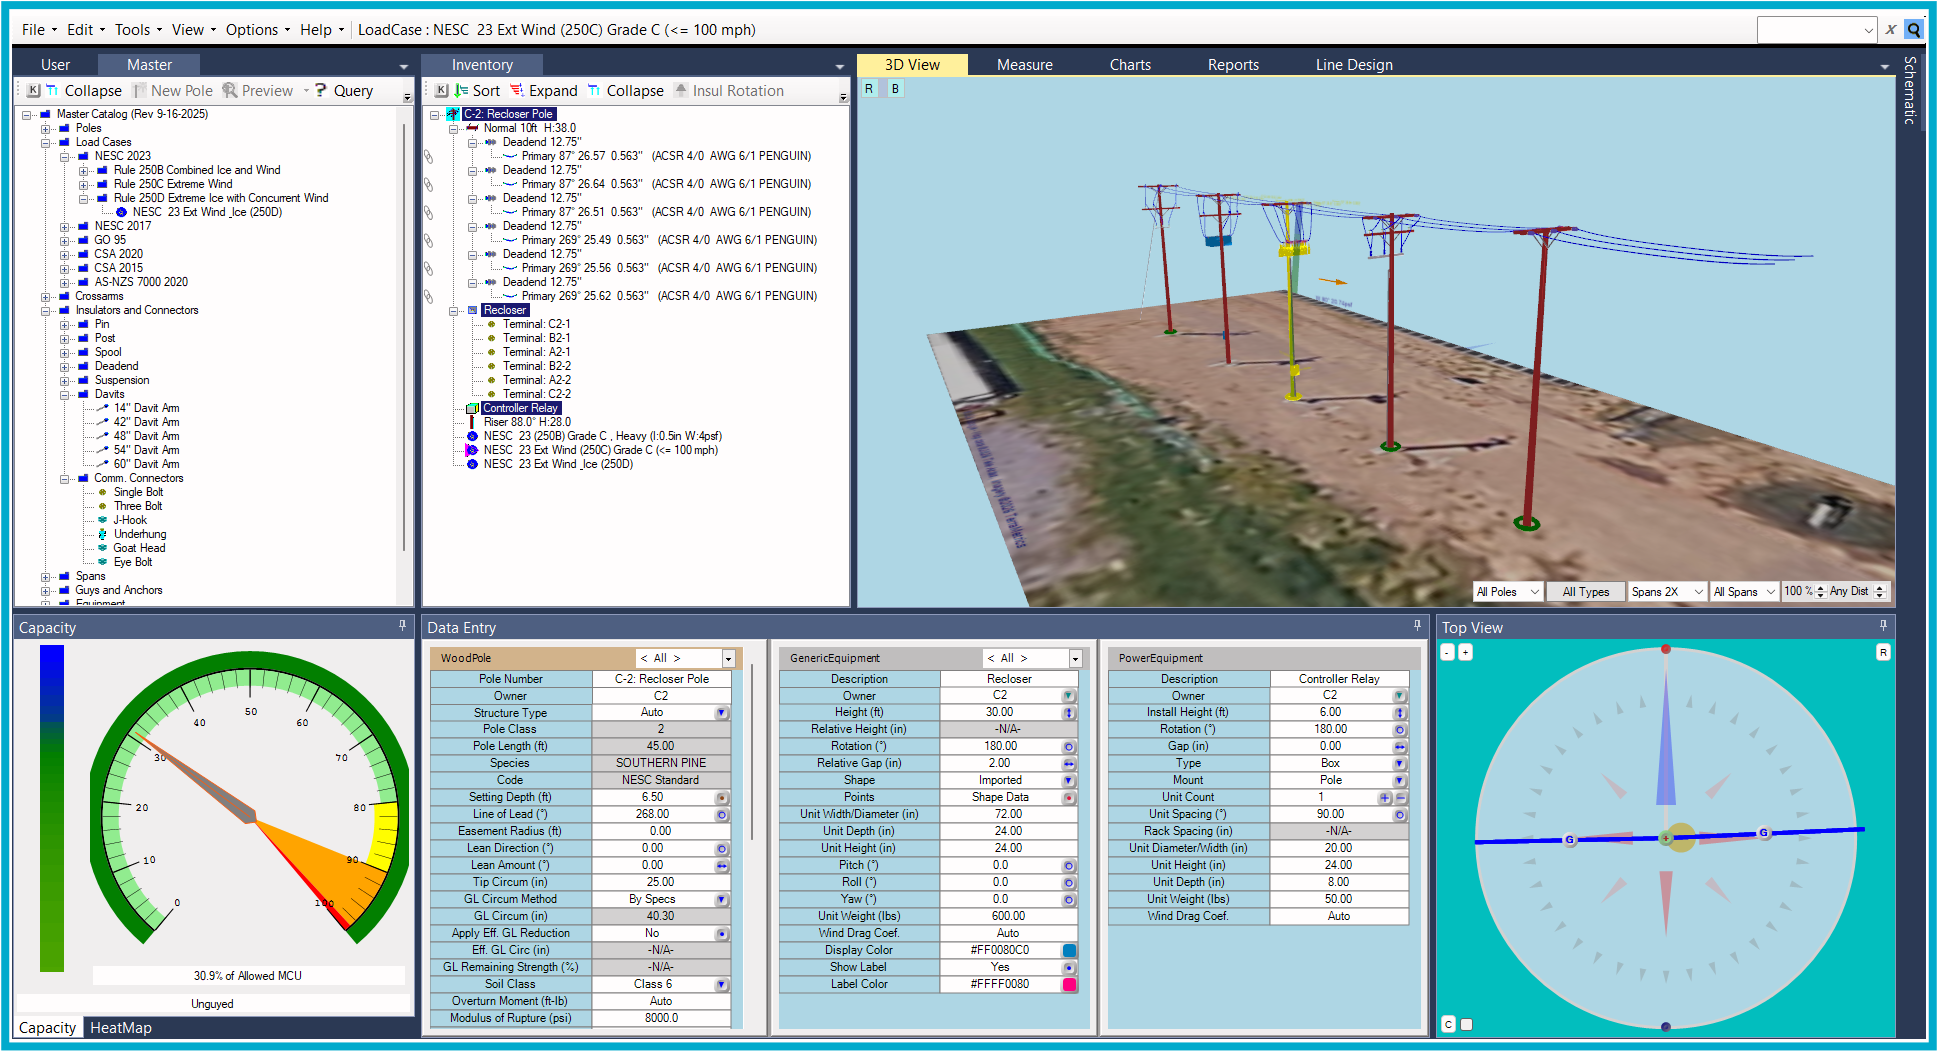Screen dimensions: 1937x1051
Task: Click the Unit Weight 600.00 field
Action: (x=1008, y=917)
